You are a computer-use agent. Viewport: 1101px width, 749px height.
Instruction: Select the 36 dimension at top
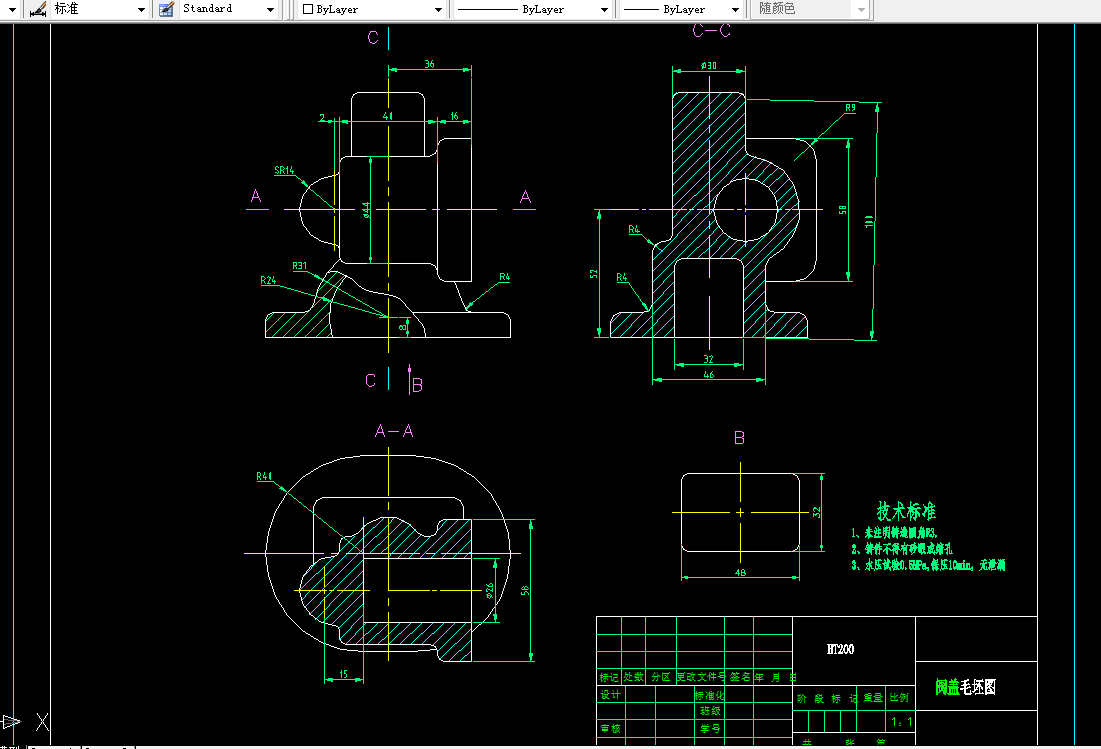click(x=429, y=64)
